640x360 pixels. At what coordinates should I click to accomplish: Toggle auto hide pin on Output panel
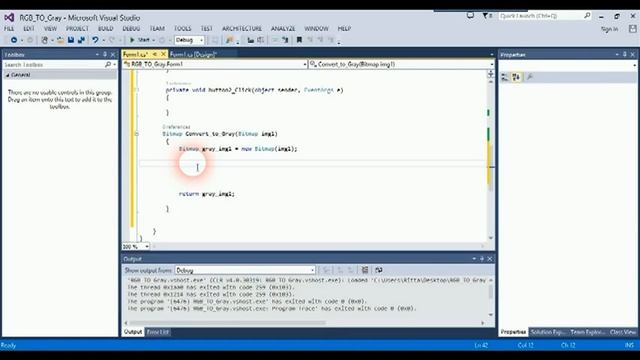[482, 258]
